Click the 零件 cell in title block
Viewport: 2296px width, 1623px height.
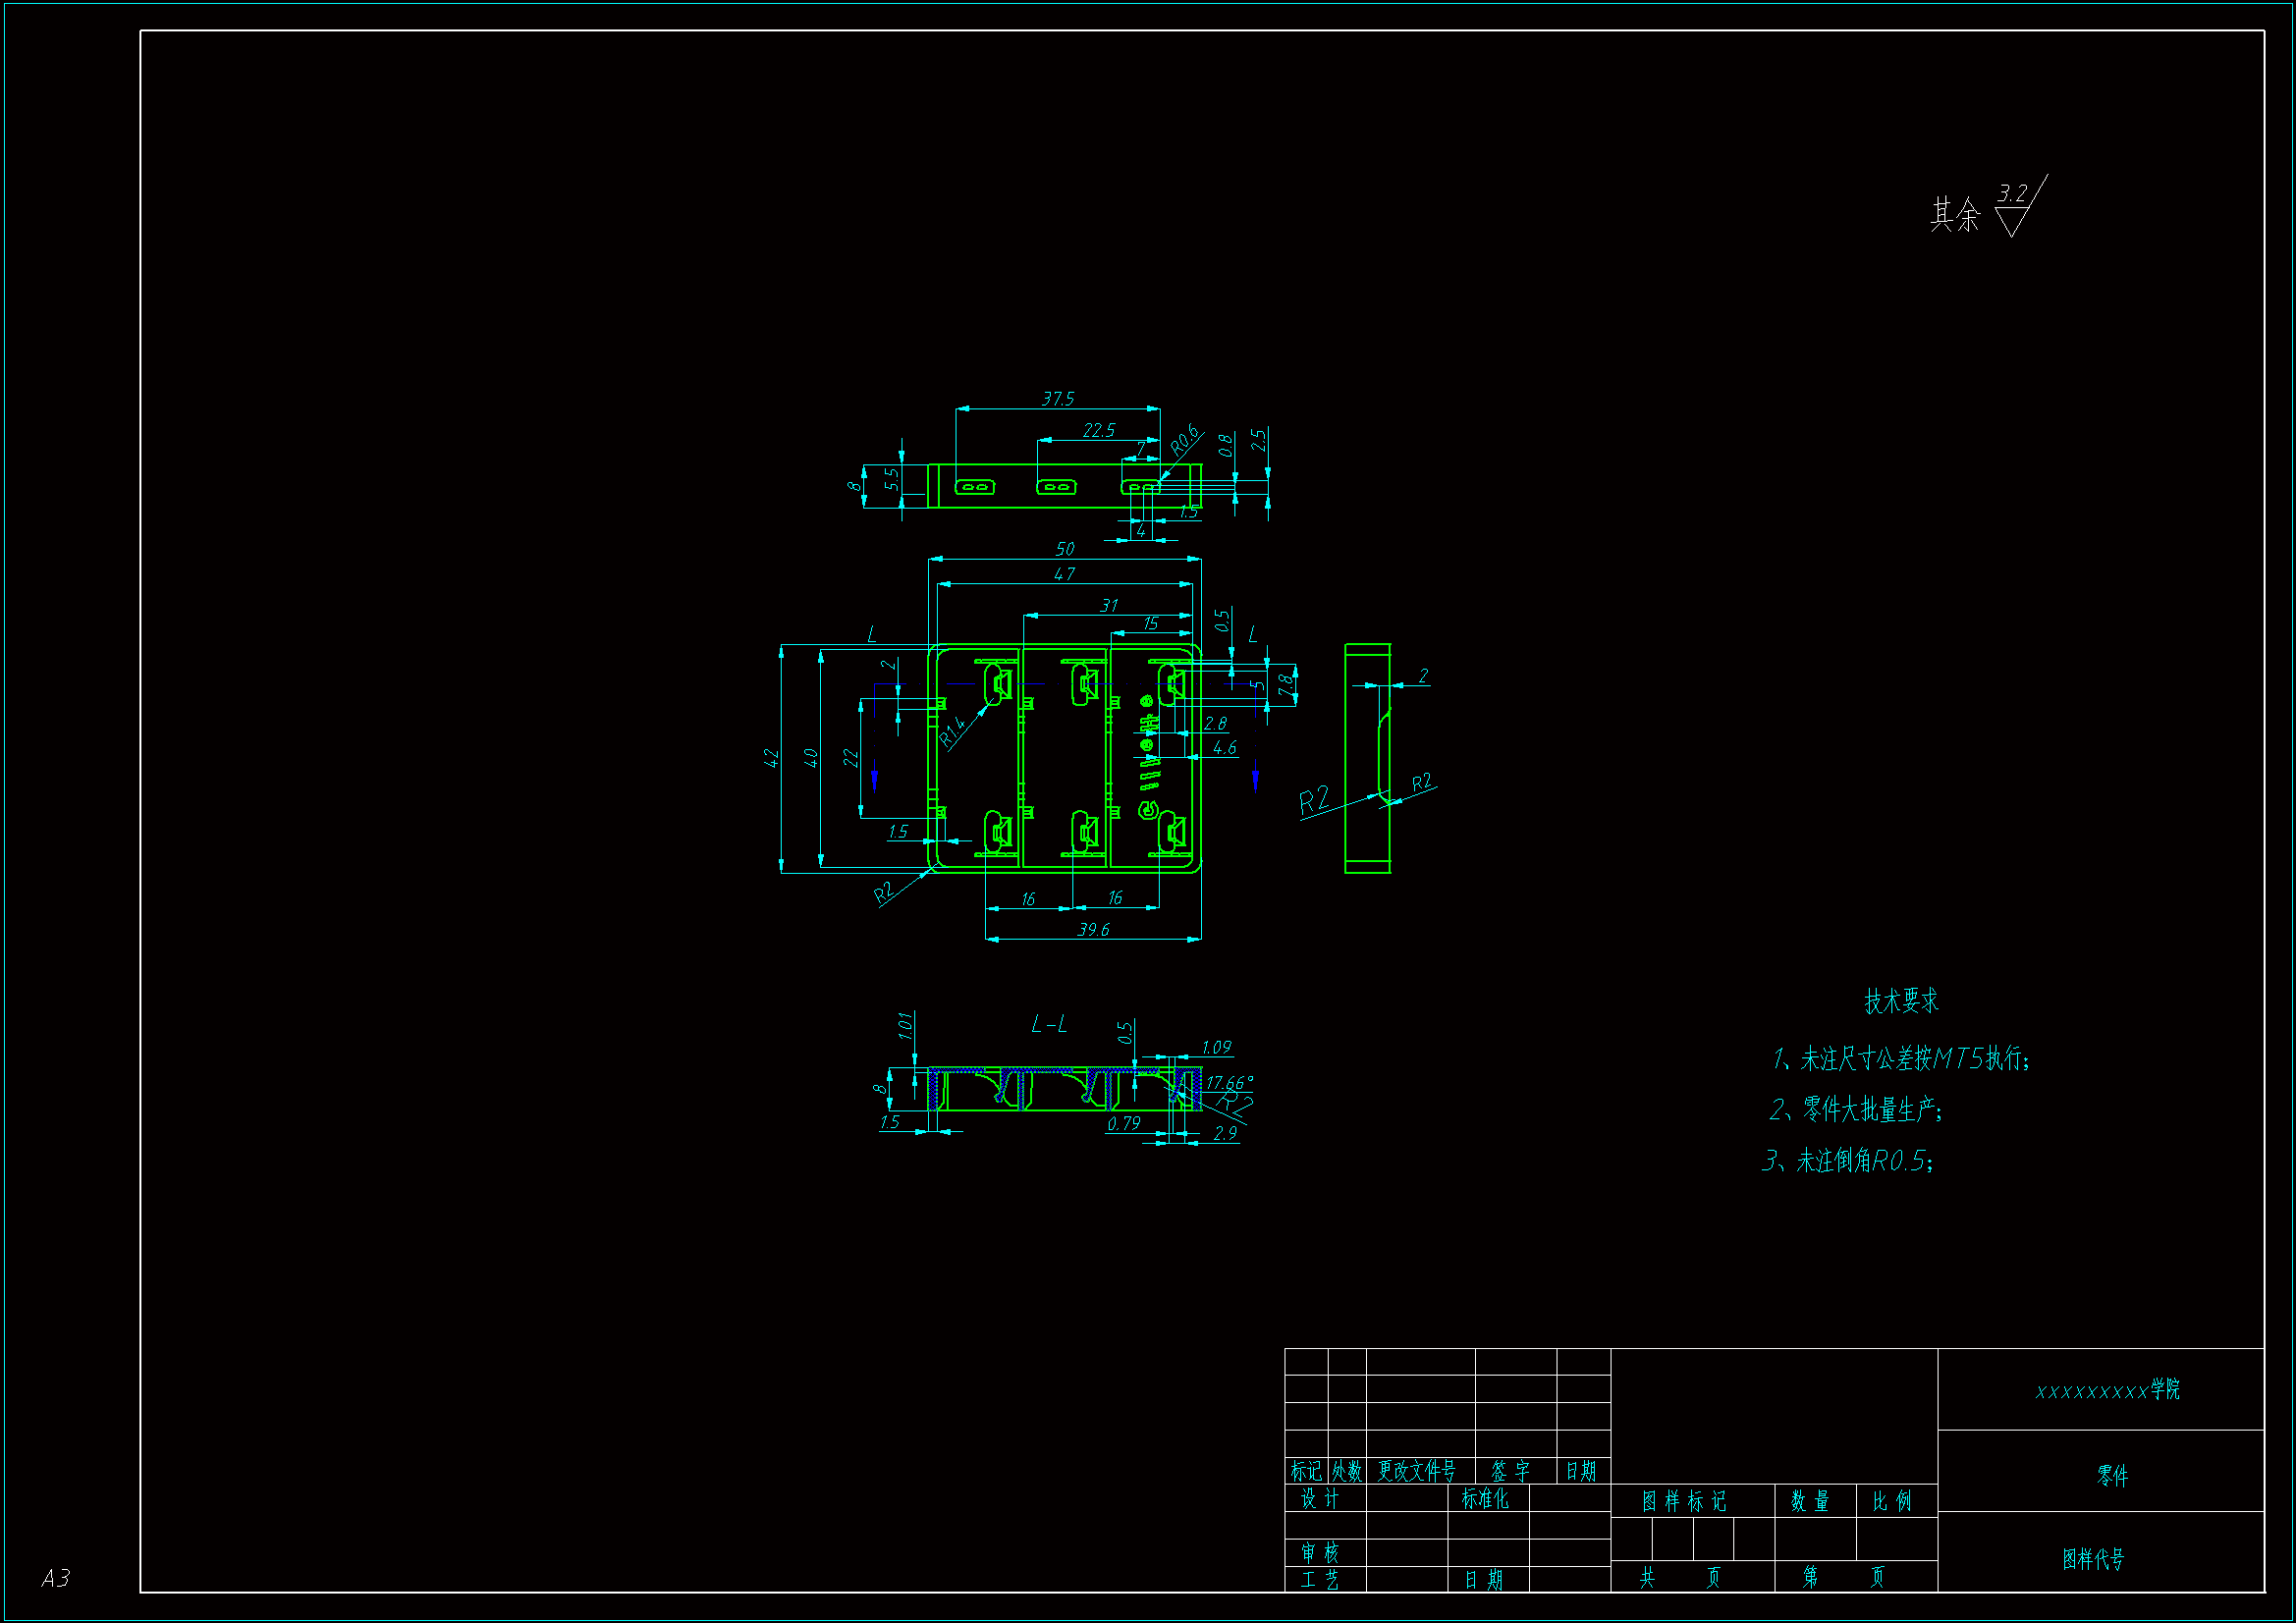pyautogui.click(x=2112, y=1476)
